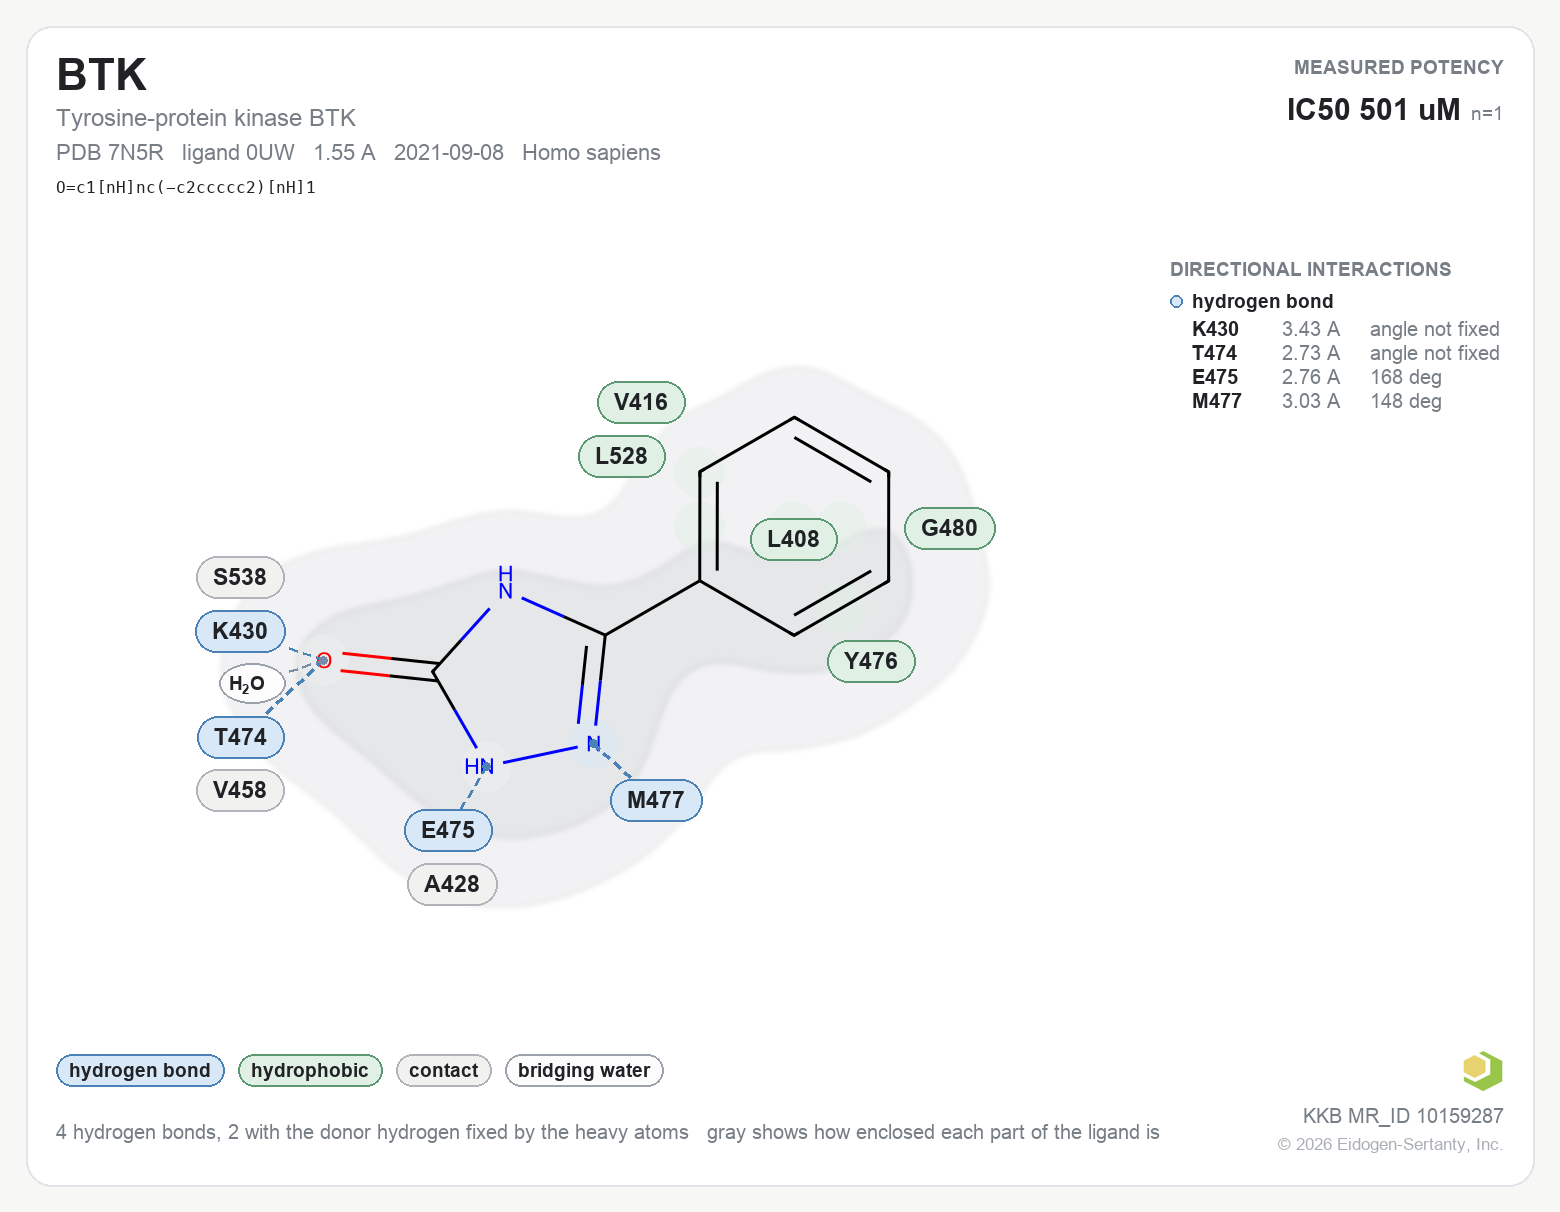Click the SMILES string under the header
The height and width of the screenshot is (1212, 1560).
186,187
